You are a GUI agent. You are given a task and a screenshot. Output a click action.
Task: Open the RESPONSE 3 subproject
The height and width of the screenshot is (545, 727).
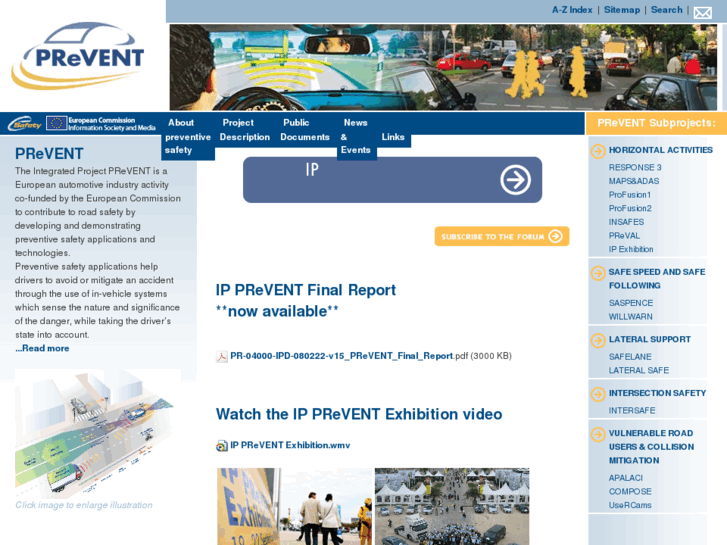click(635, 167)
